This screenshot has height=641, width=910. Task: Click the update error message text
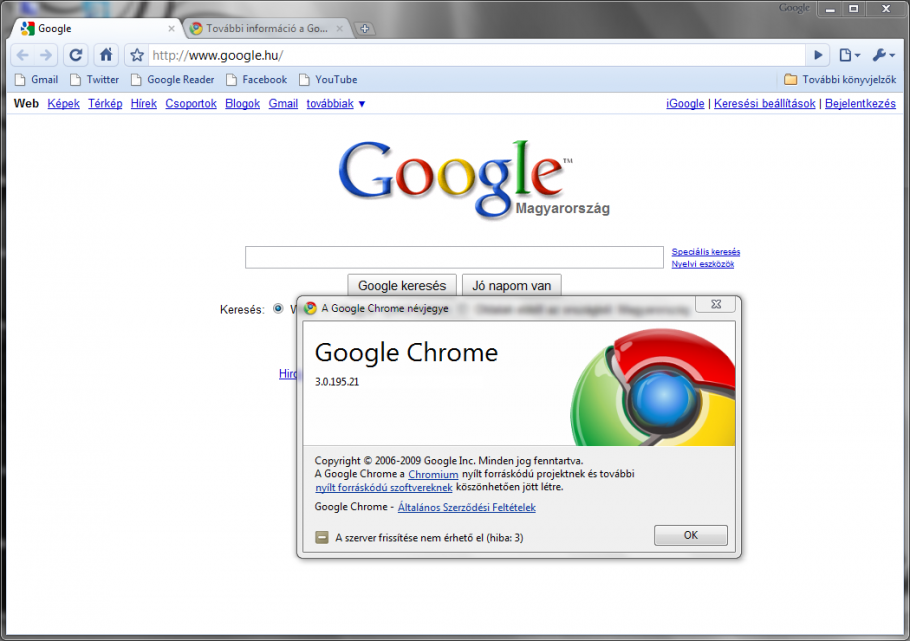429,538
